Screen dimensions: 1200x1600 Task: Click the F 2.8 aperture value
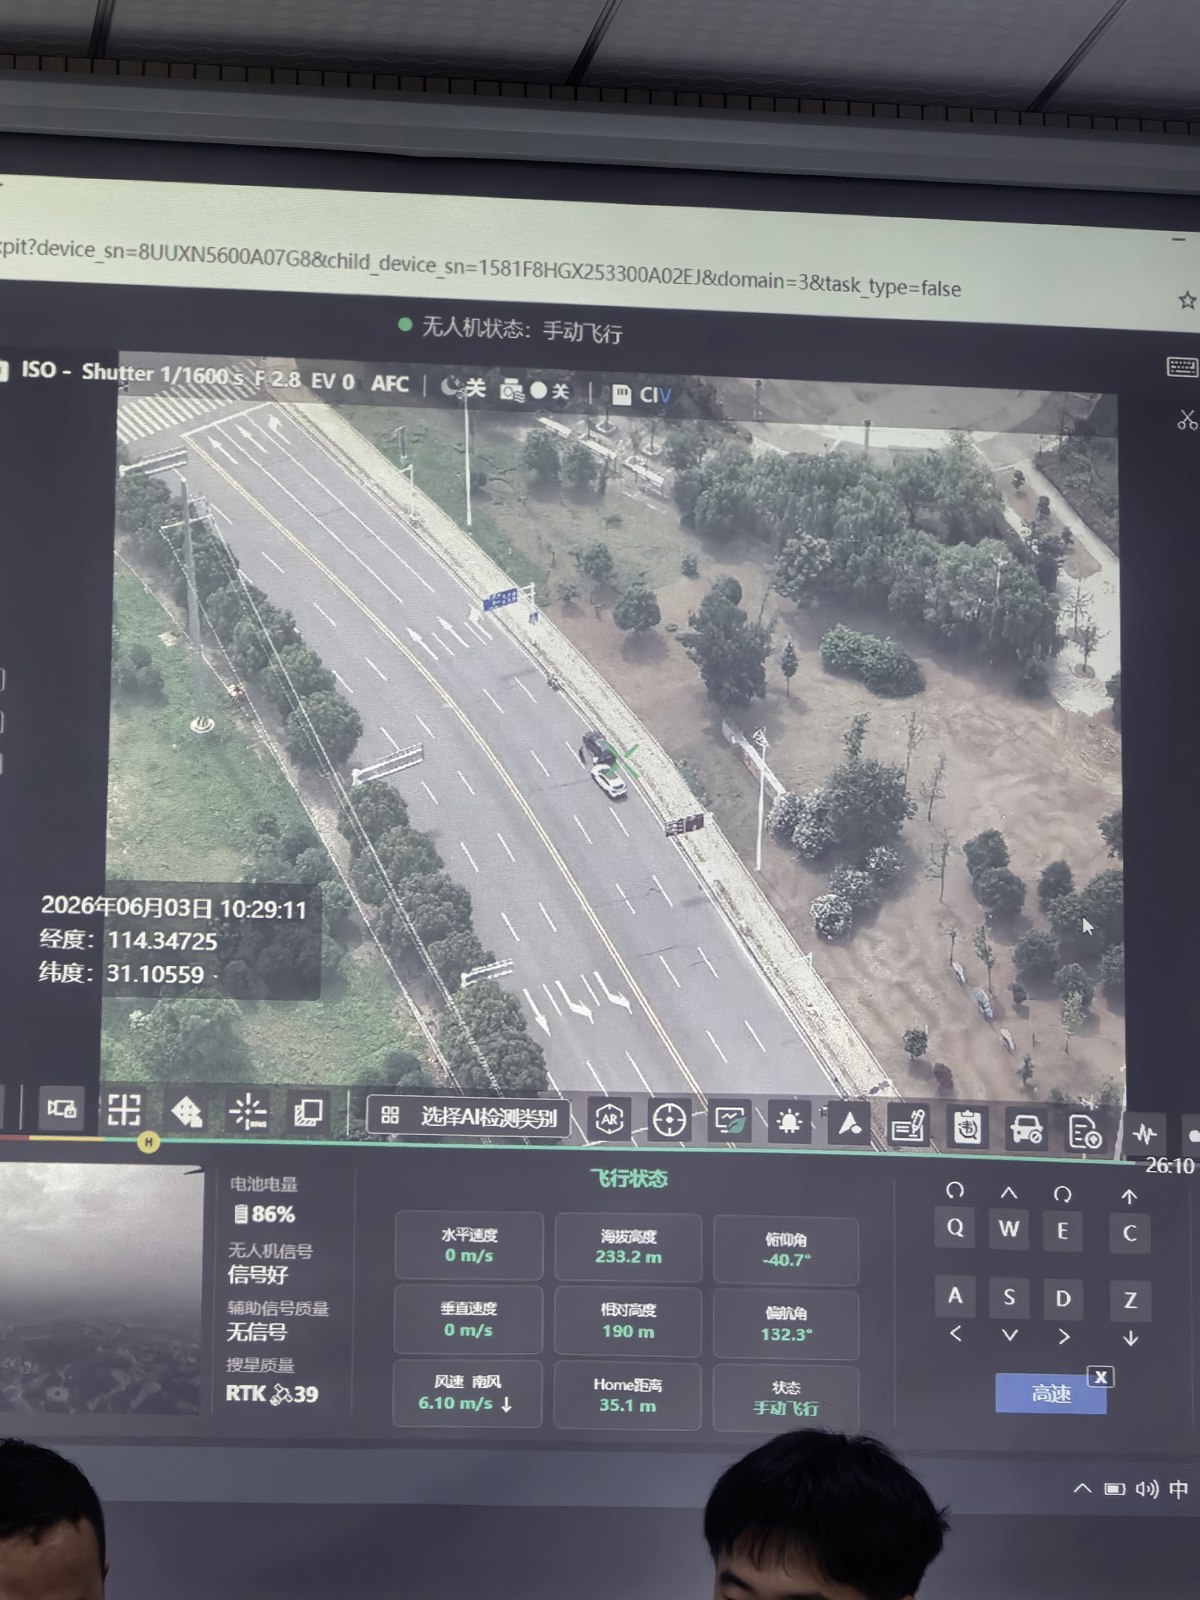click(x=277, y=379)
